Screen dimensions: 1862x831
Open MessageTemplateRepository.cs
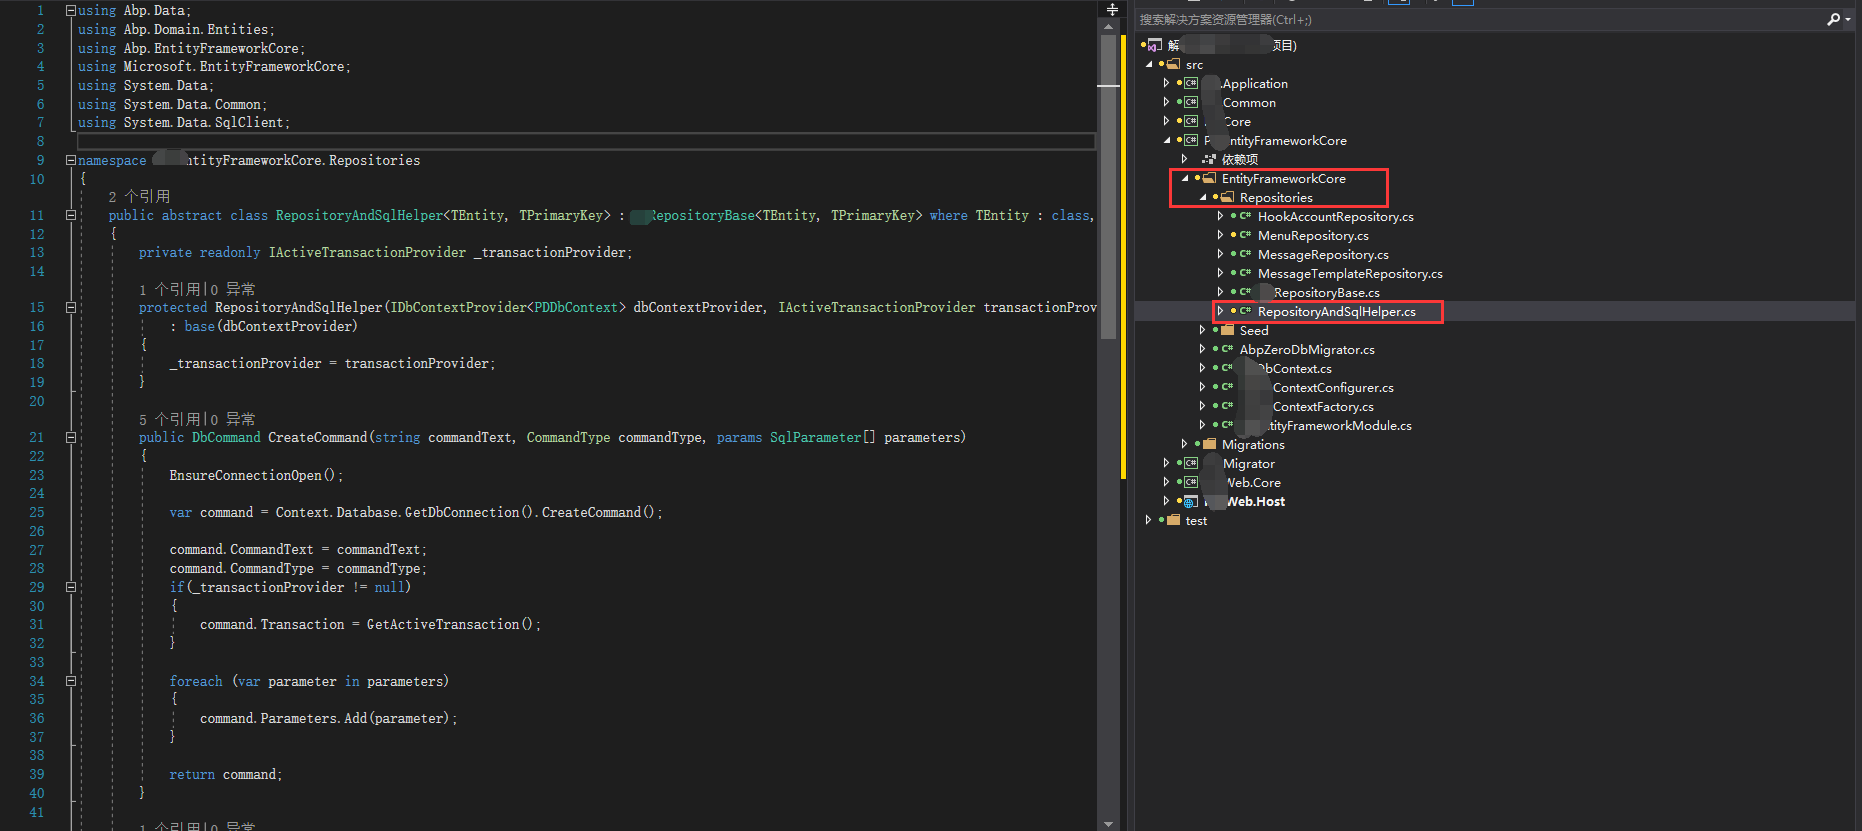pyautogui.click(x=1350, y=273)
